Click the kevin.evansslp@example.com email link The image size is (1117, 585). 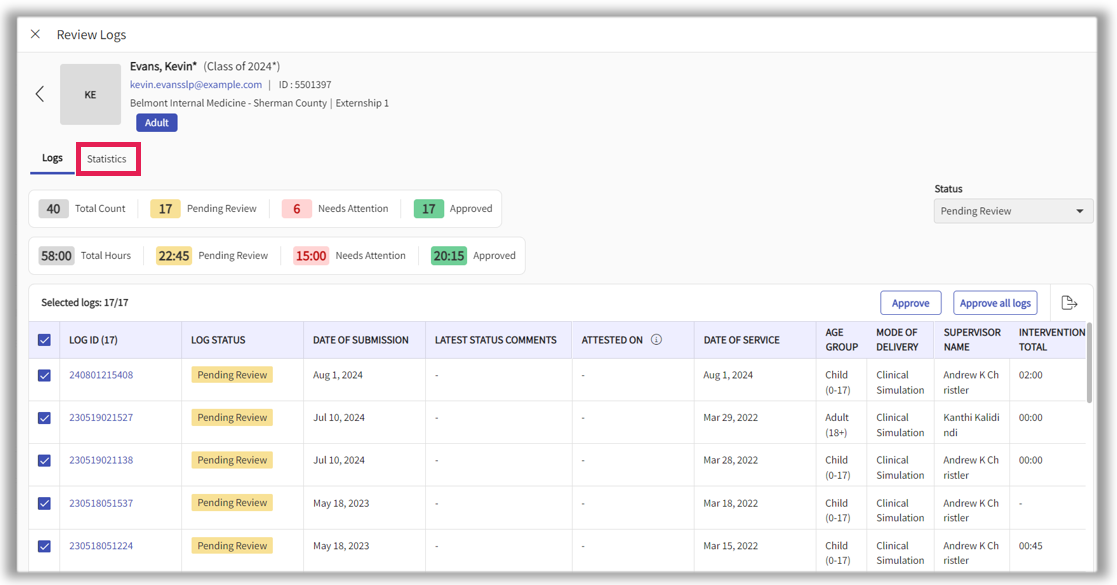point(196,85)
